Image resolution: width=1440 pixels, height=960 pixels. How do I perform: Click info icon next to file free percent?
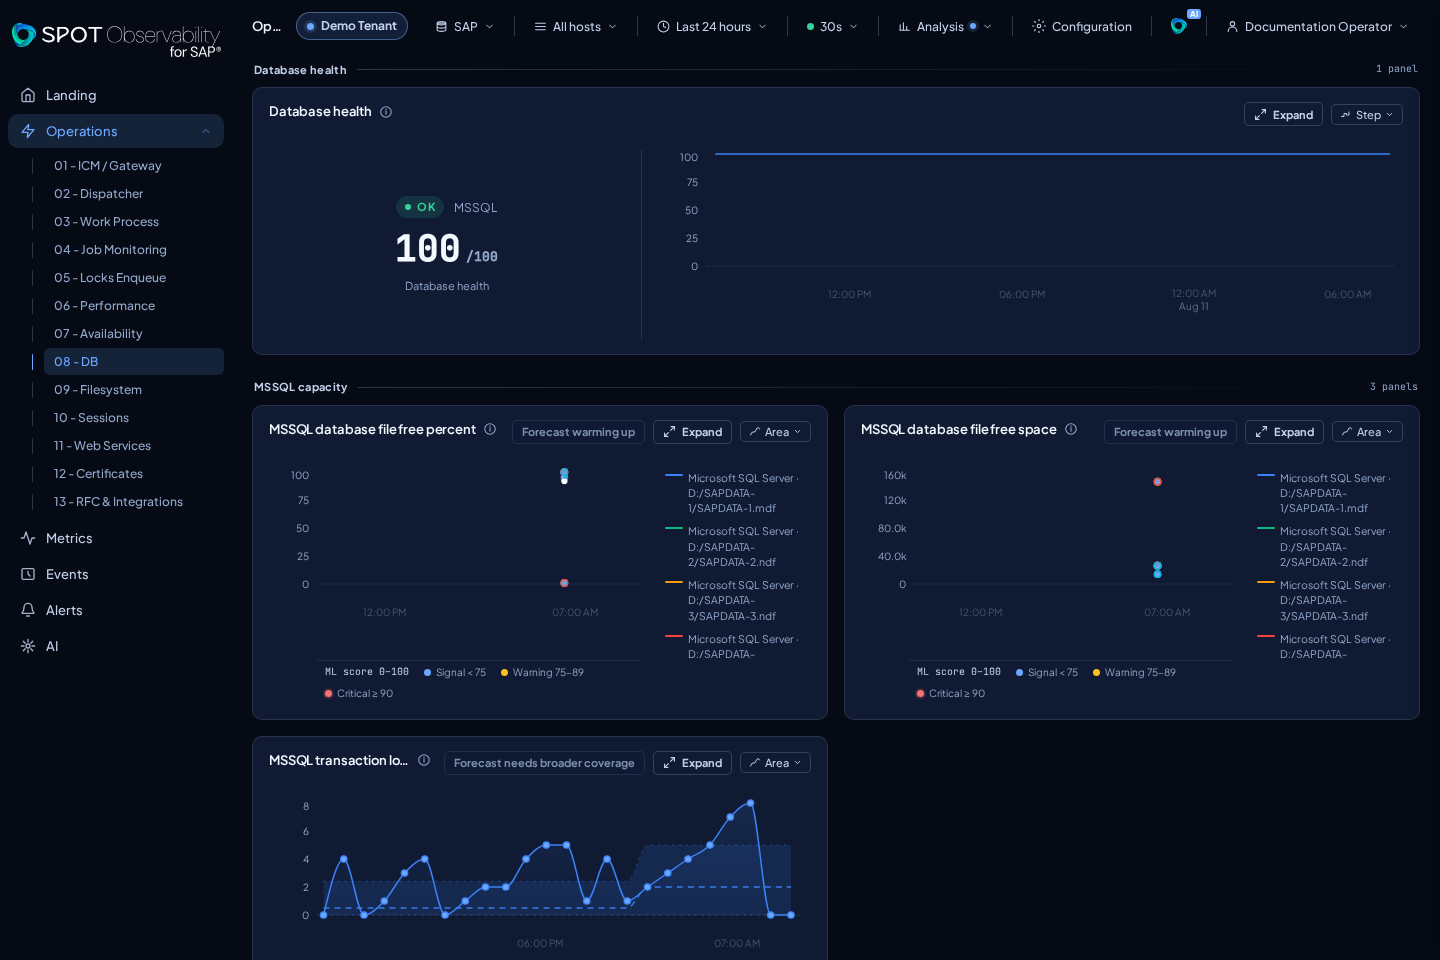point(490,429)
